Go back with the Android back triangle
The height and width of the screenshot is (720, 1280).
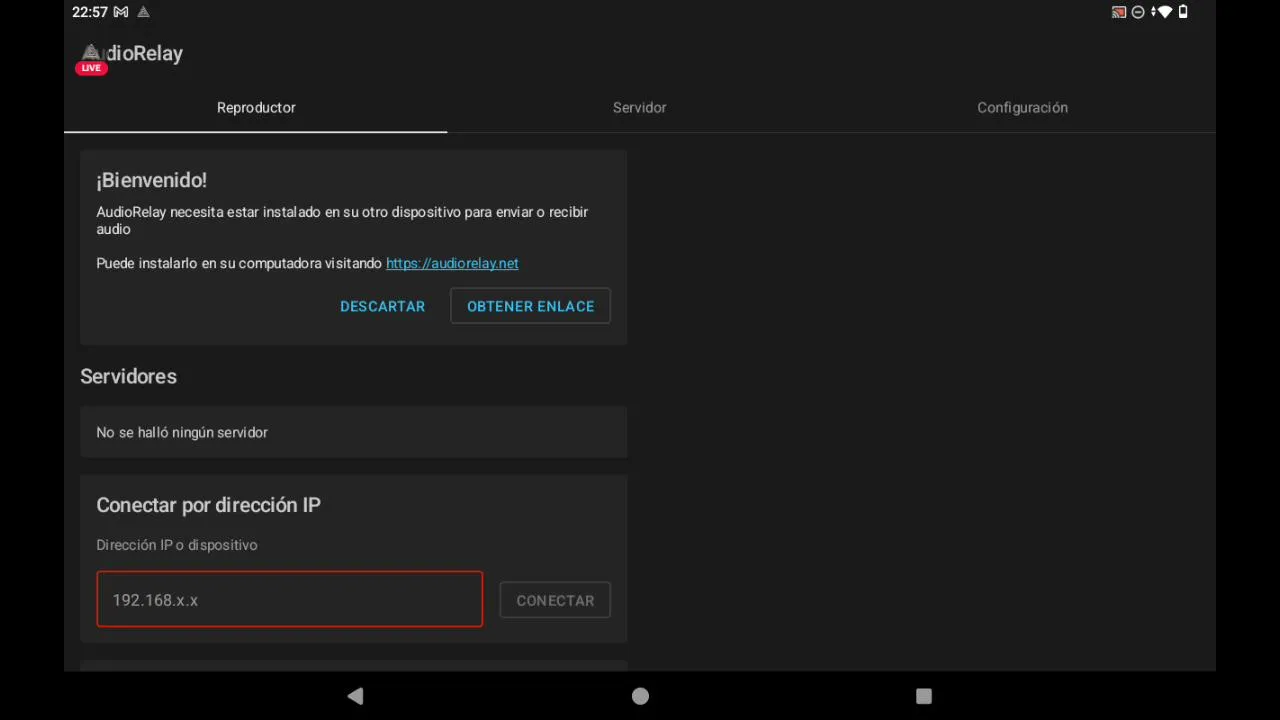pos(355,696)
